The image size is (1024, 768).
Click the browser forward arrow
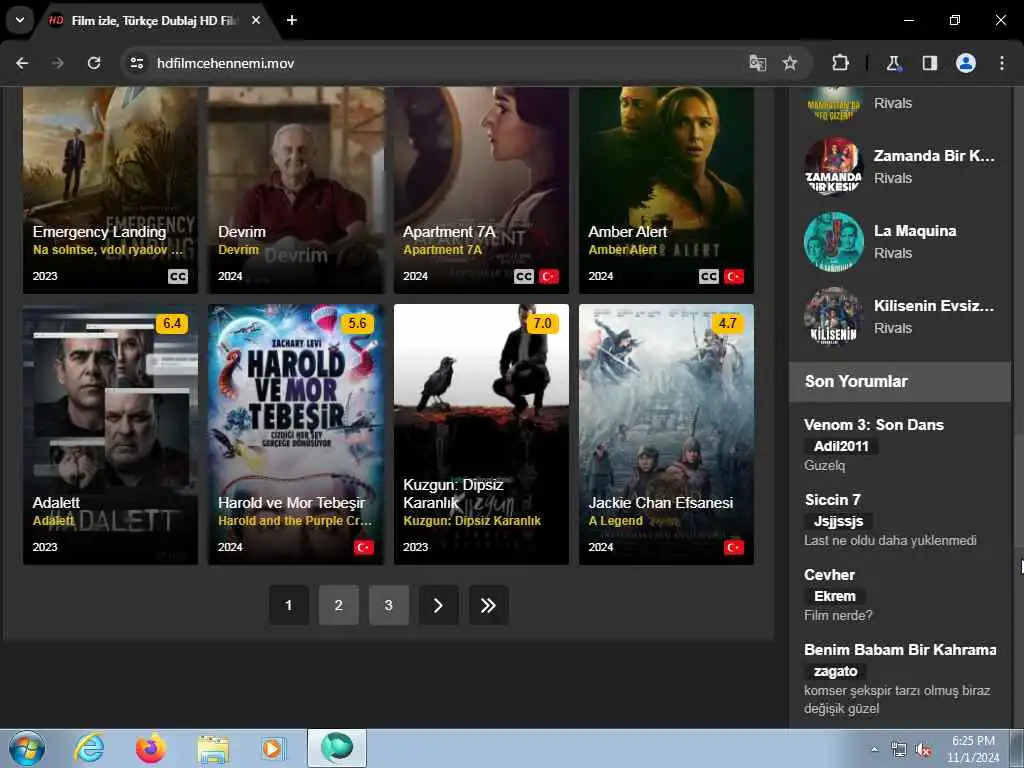point(58,63)
